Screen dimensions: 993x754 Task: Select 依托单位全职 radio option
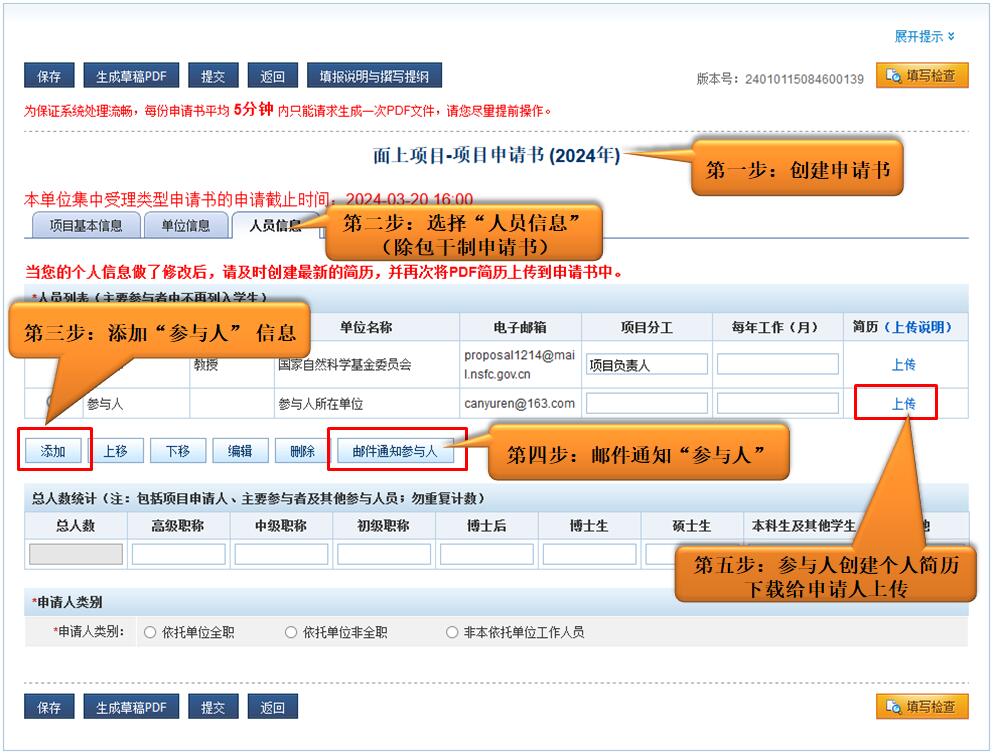[x=151, y=632]
